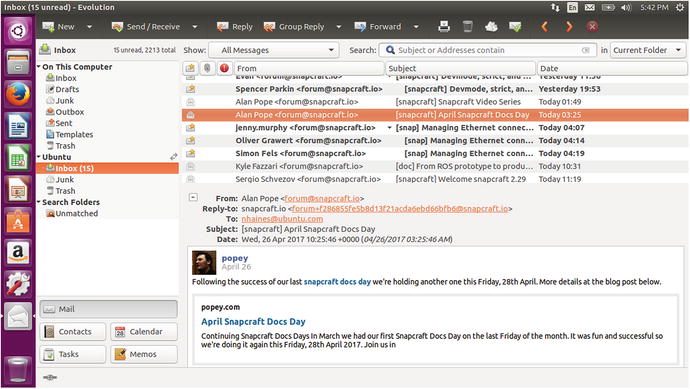Sort messages by Date column
Viewport: 690px width, 389px height.
click(612, 68)
